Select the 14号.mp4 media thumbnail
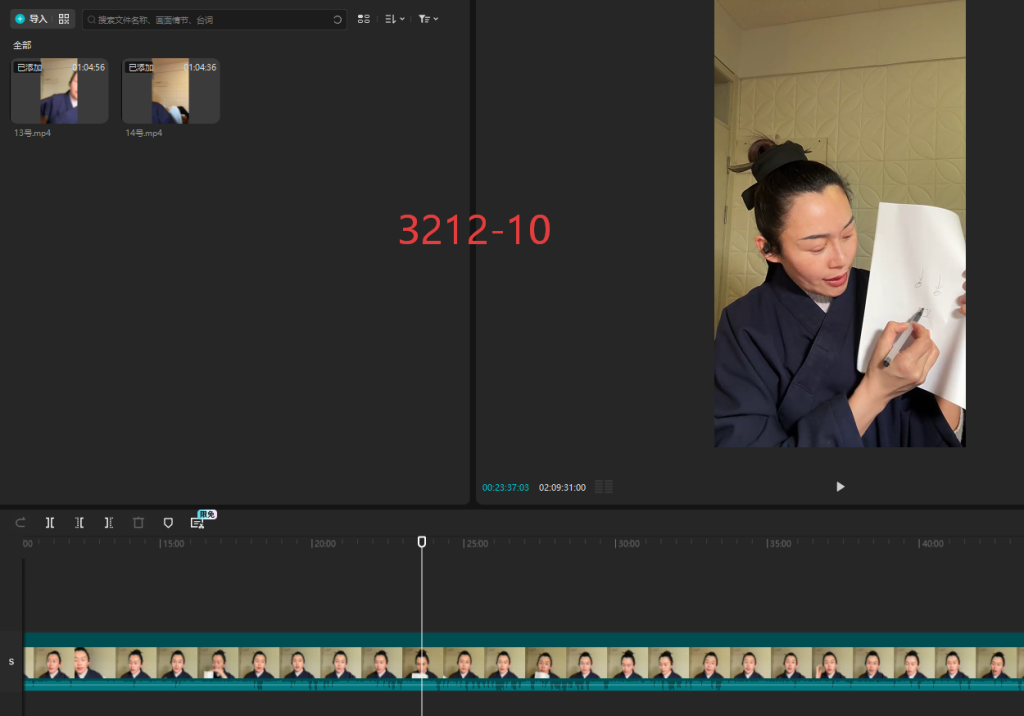The image size is (1024, 716). pyautogui.click(x=171, y=91)
